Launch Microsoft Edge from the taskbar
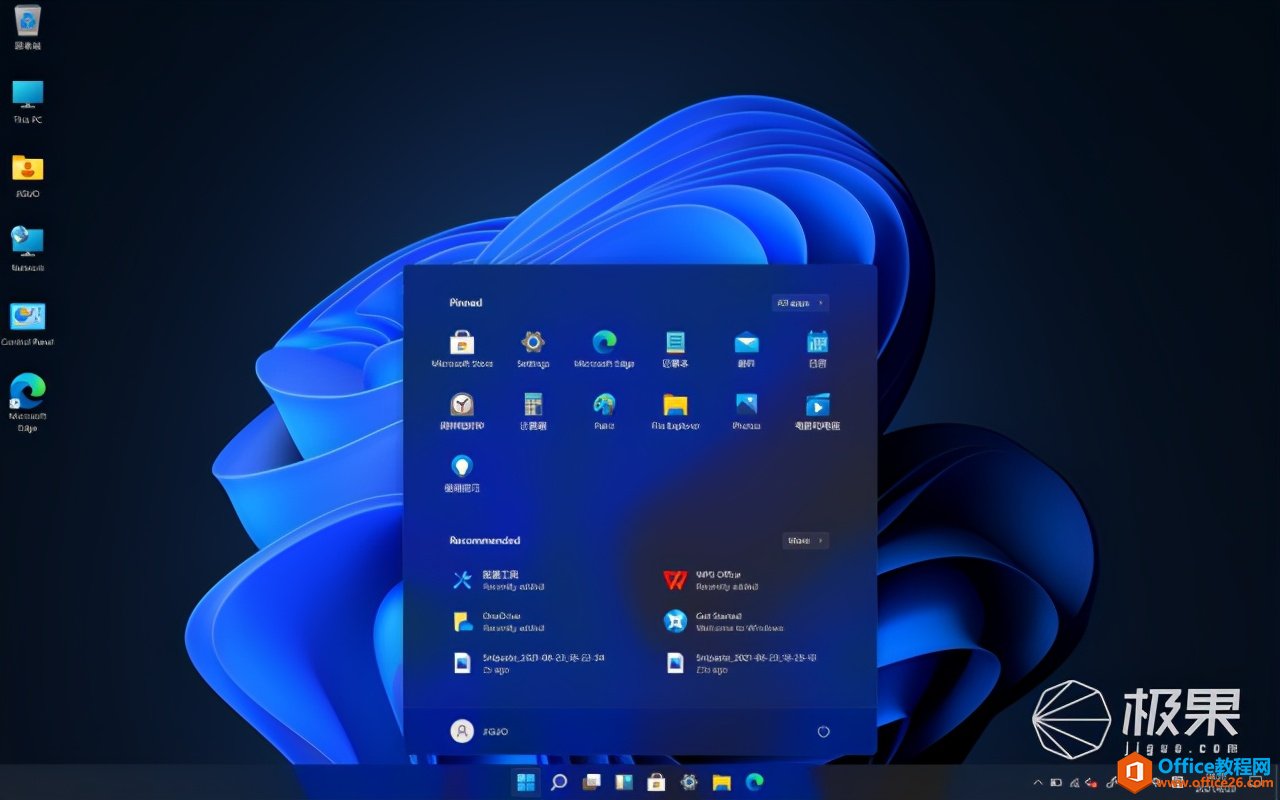The height and width of the screenshot is (800, 1280). coord(754,782)
